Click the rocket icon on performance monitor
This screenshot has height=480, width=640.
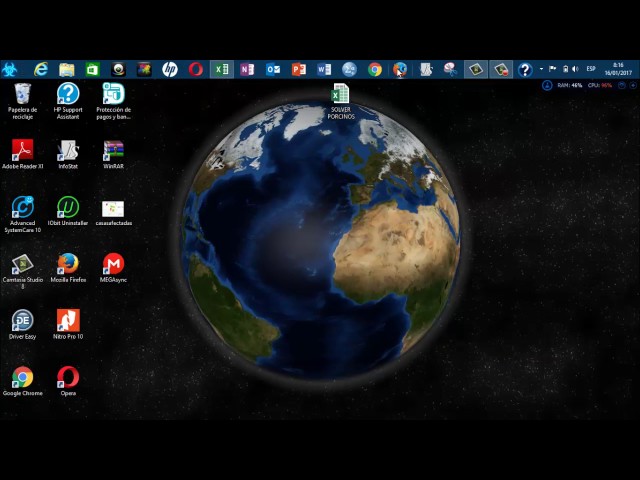tap(547, 85)
